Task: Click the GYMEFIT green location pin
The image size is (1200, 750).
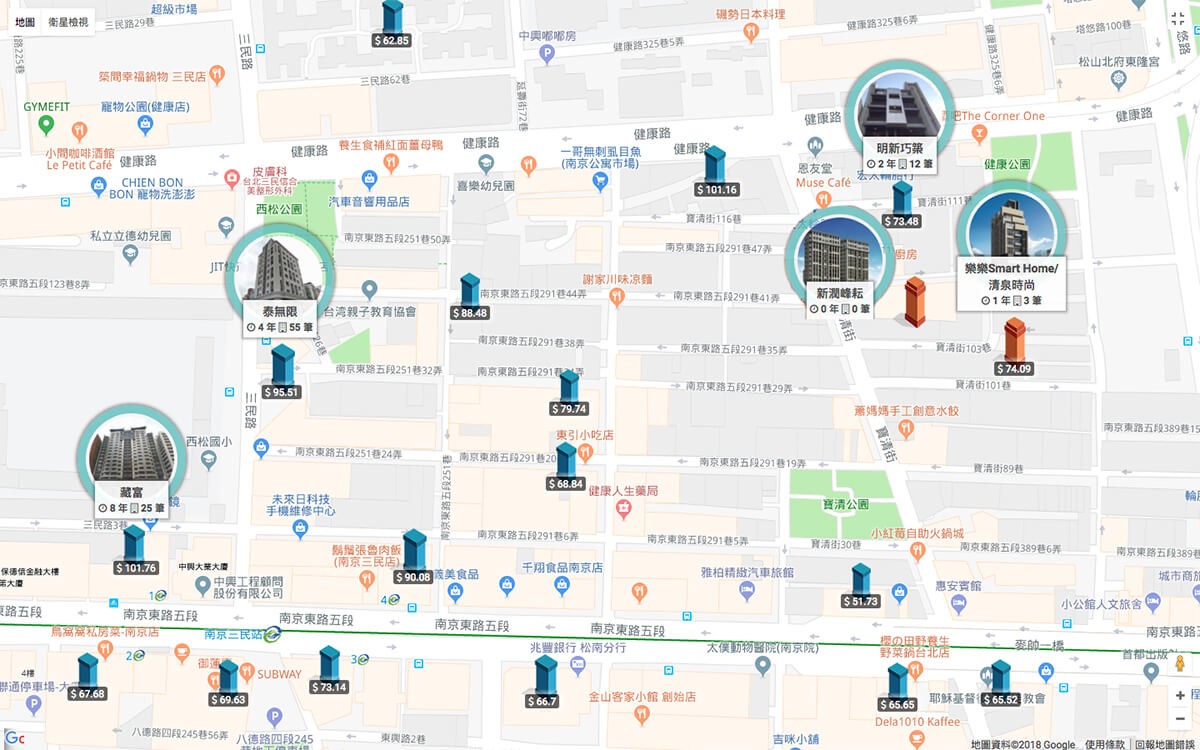Action: [x=45, y=125]
